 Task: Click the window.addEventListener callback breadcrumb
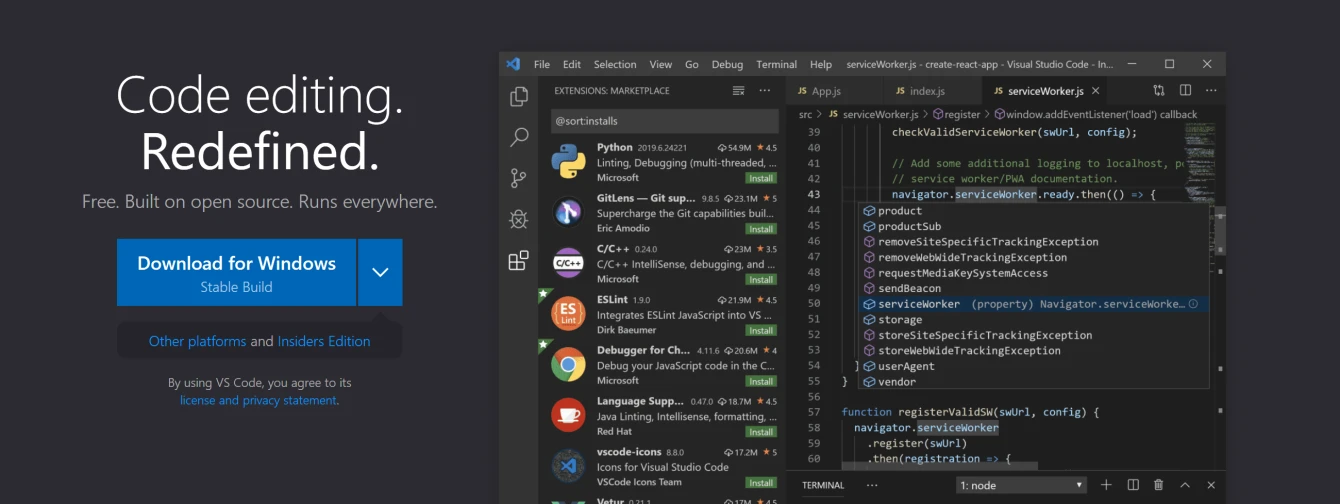(1096, 115)
